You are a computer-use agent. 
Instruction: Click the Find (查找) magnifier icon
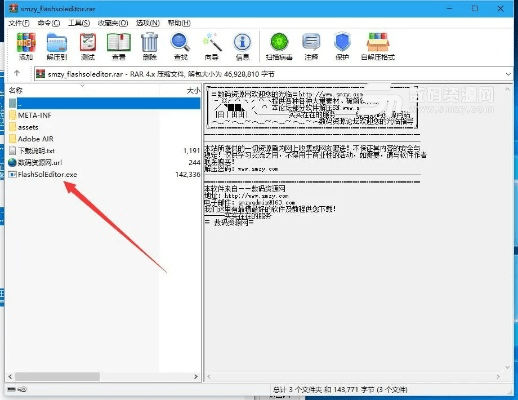(181, 47)
